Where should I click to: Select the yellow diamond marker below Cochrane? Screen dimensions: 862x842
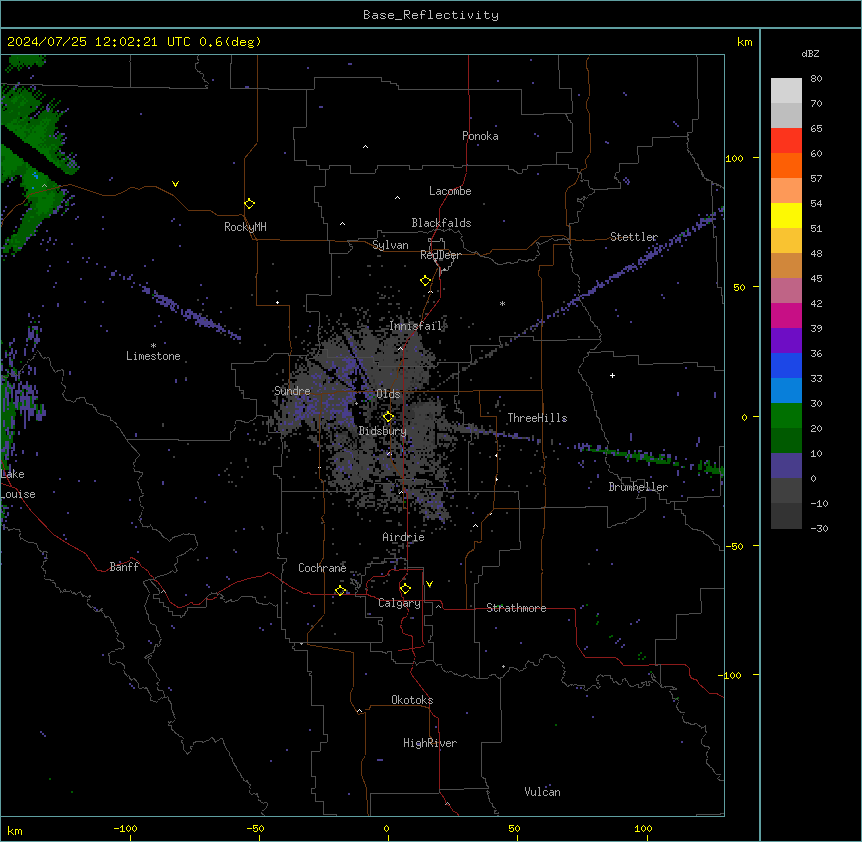click(x=340, y=591)
